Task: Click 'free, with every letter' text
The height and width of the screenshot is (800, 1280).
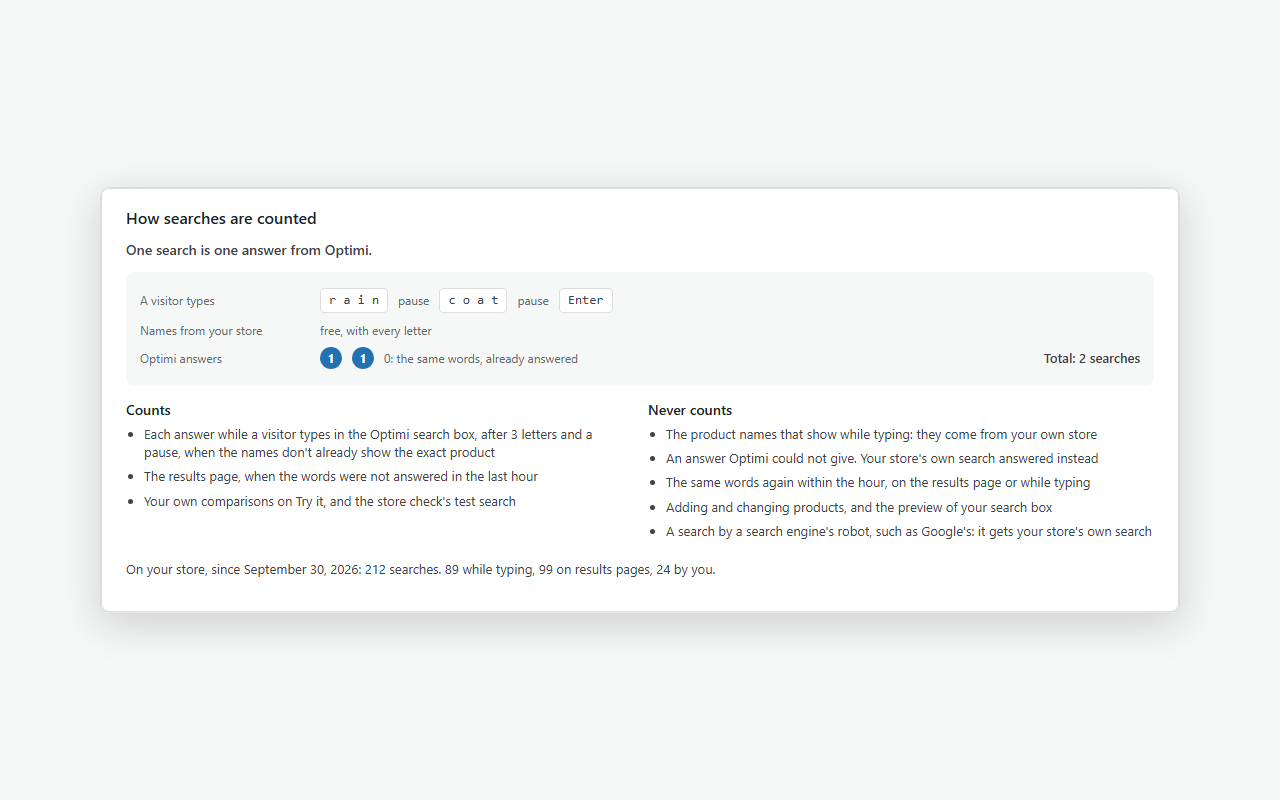Action: click(376, 331)
